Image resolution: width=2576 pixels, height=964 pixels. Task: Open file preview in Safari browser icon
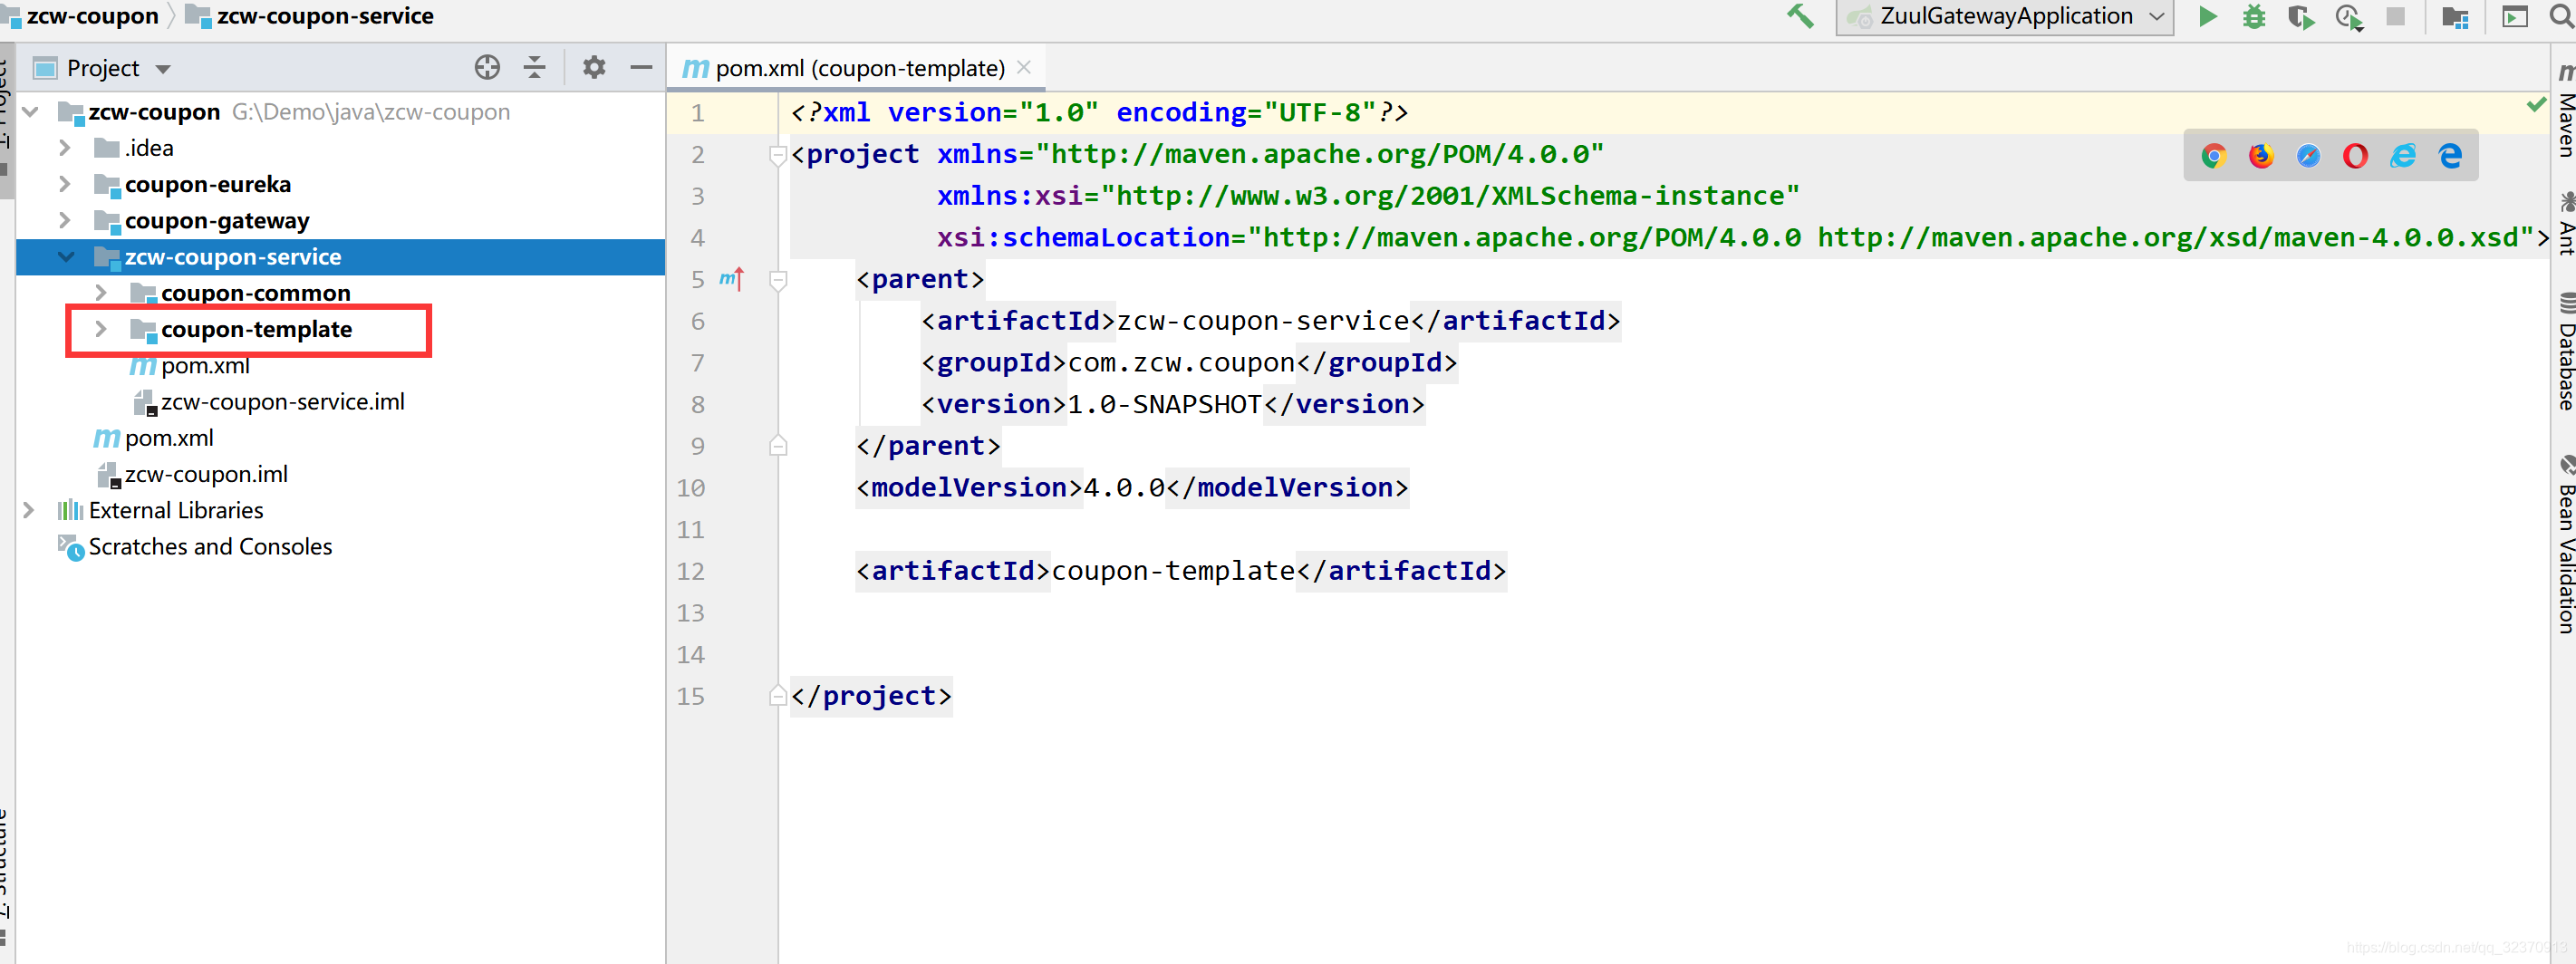[2308, 155]
